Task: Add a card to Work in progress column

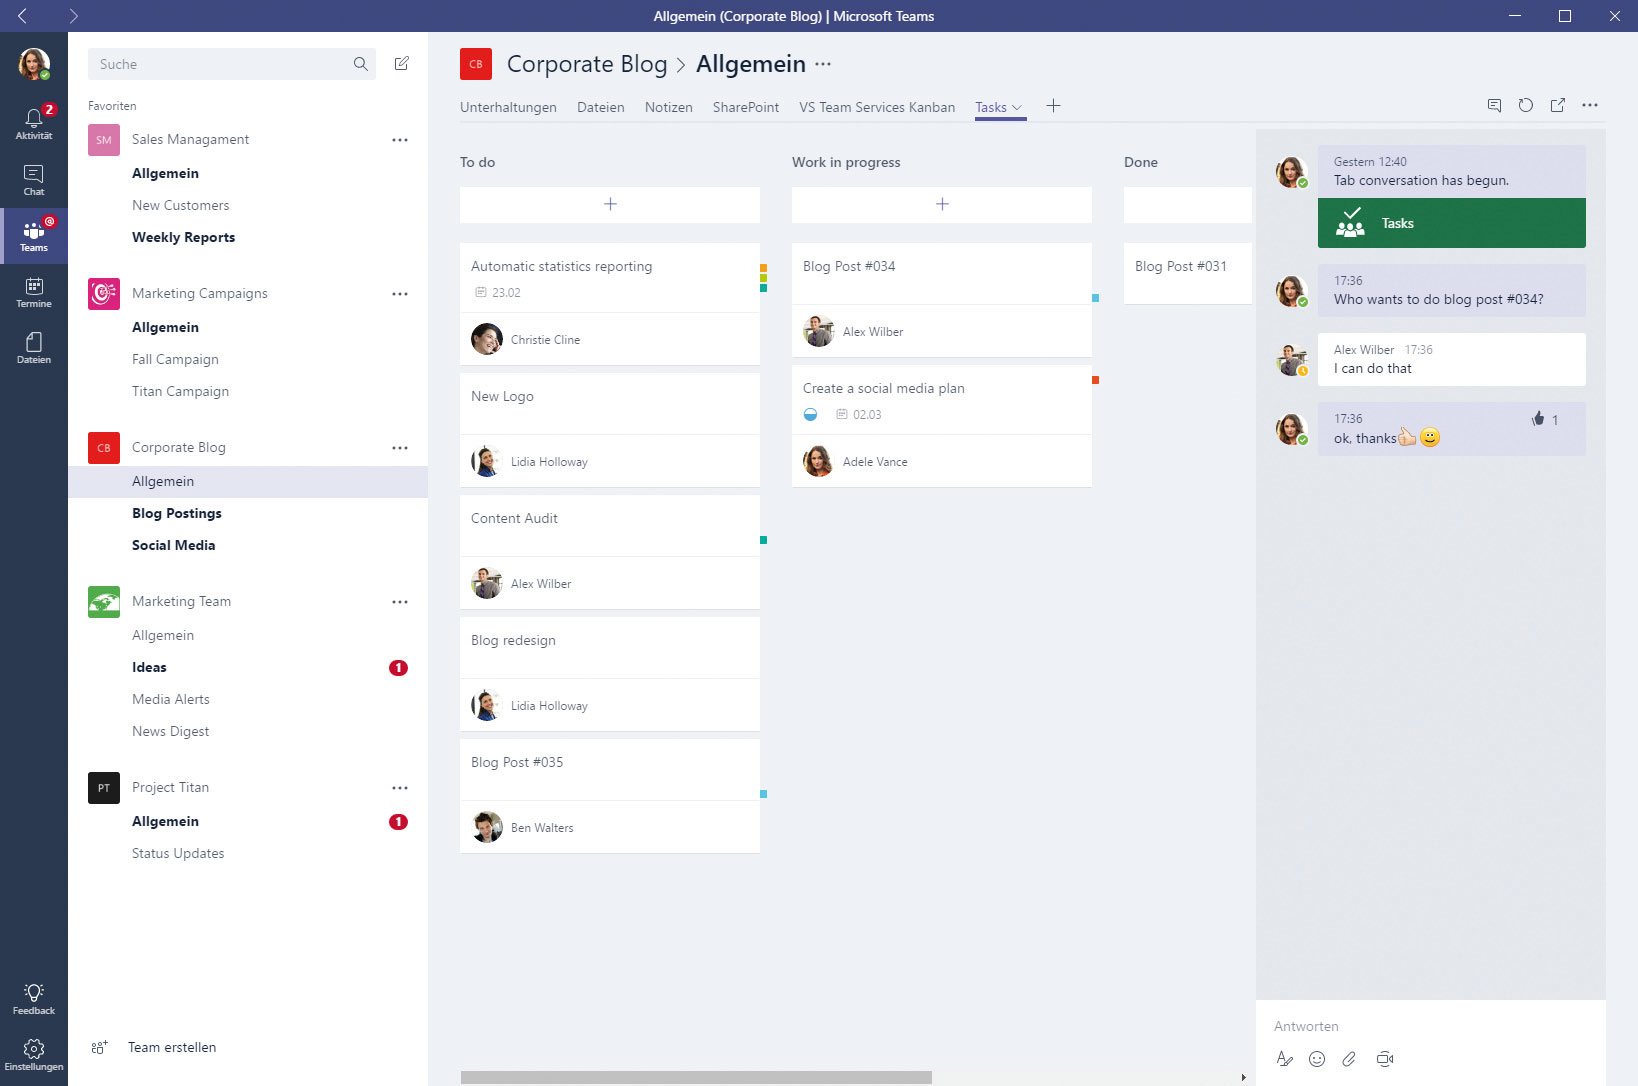Action: [942, 204]
